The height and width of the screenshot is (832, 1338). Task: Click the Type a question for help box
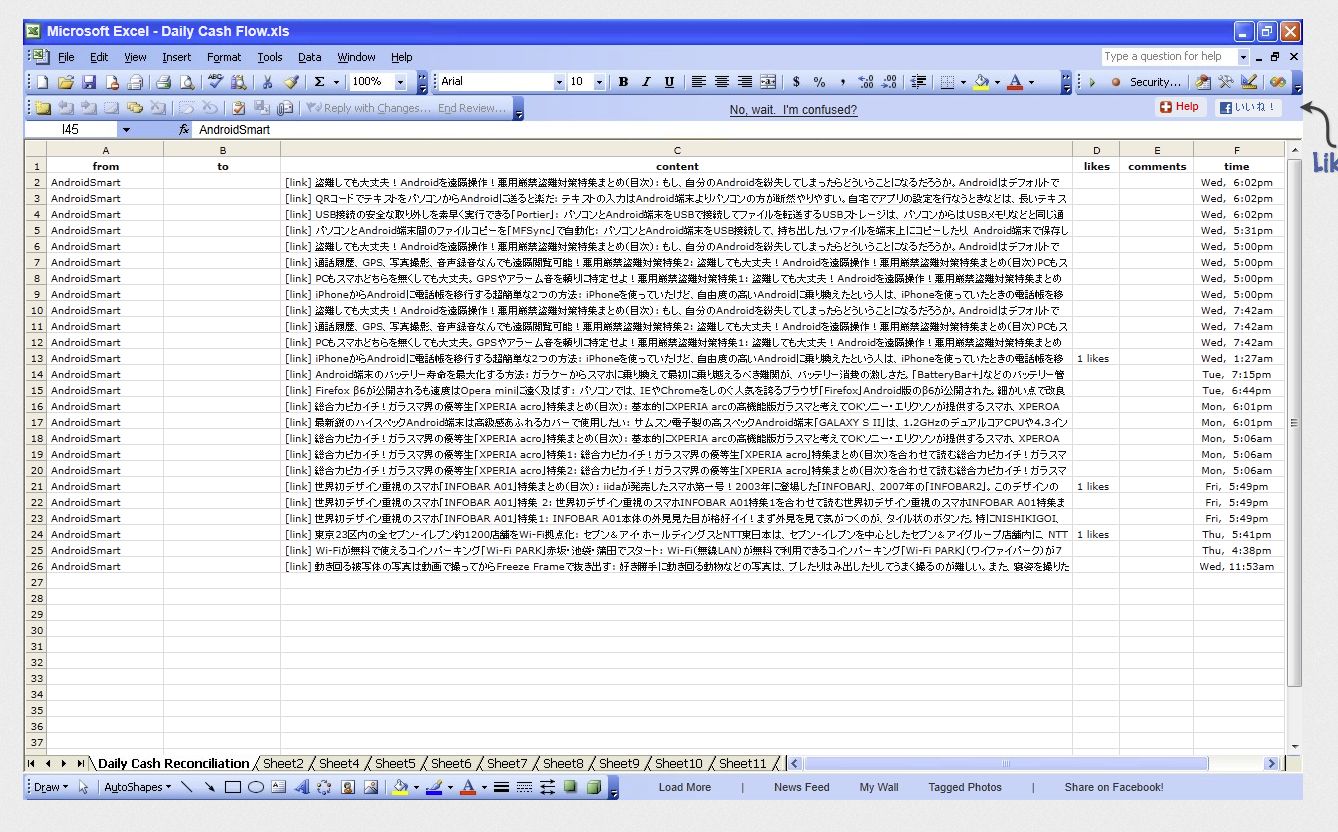coord(1169,57)
